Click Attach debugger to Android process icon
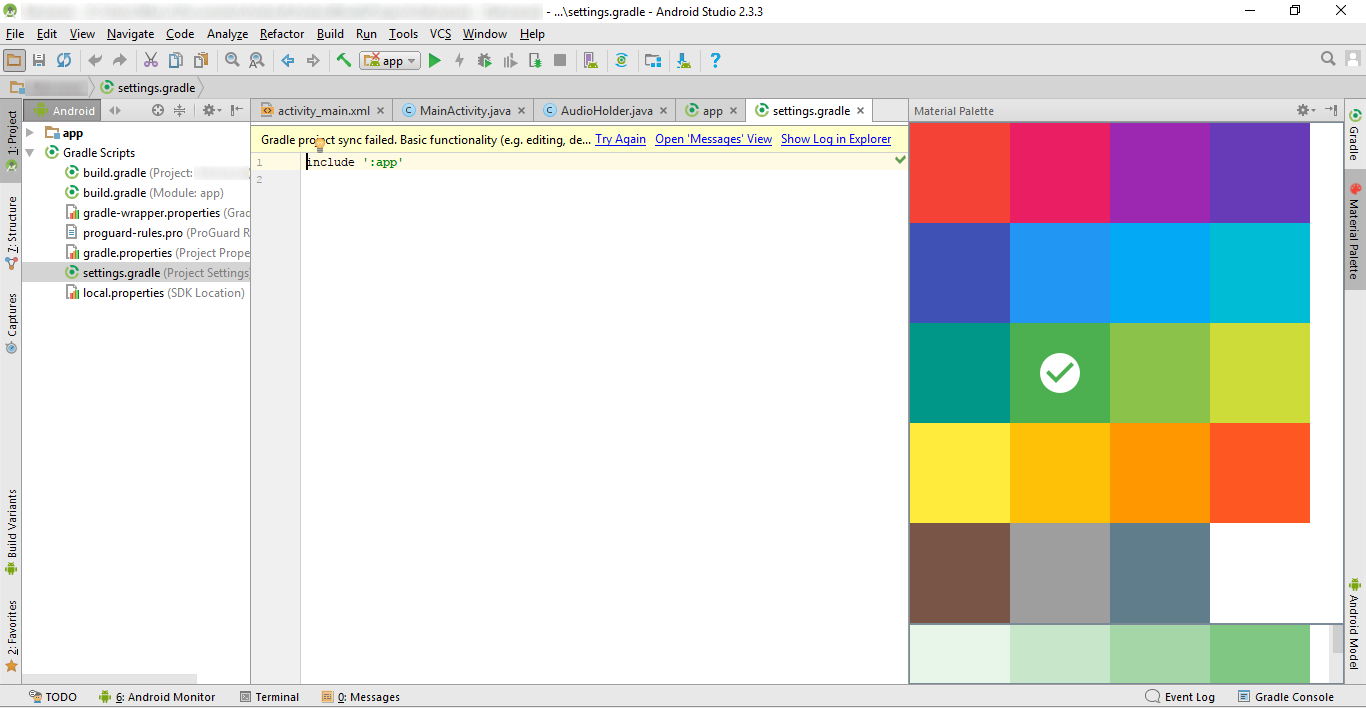Image resolution: width=1366 pixels, height=708 pixels. click(535, 60)
